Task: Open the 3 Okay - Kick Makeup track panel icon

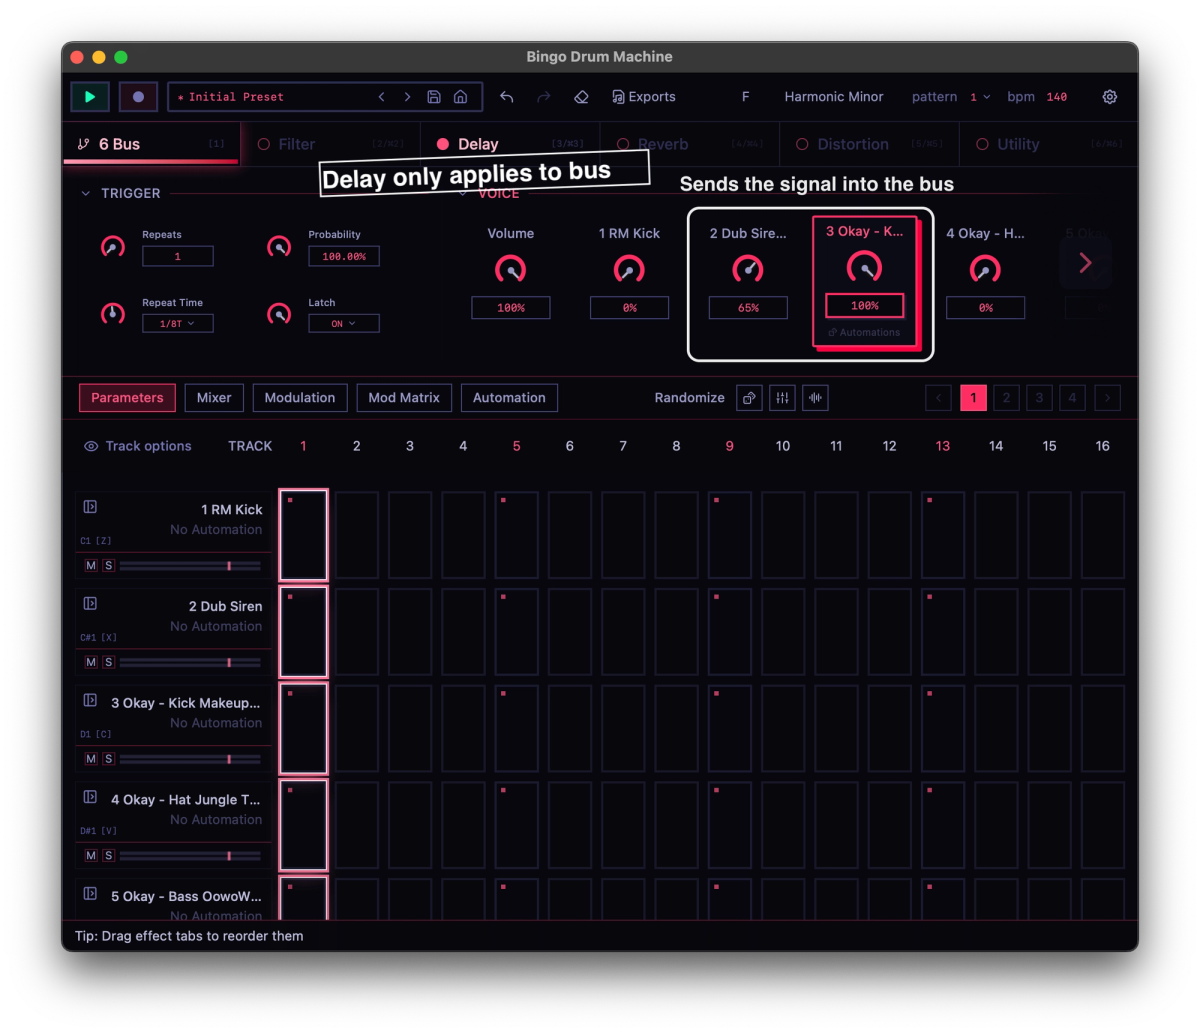Action: click(90, 700)
